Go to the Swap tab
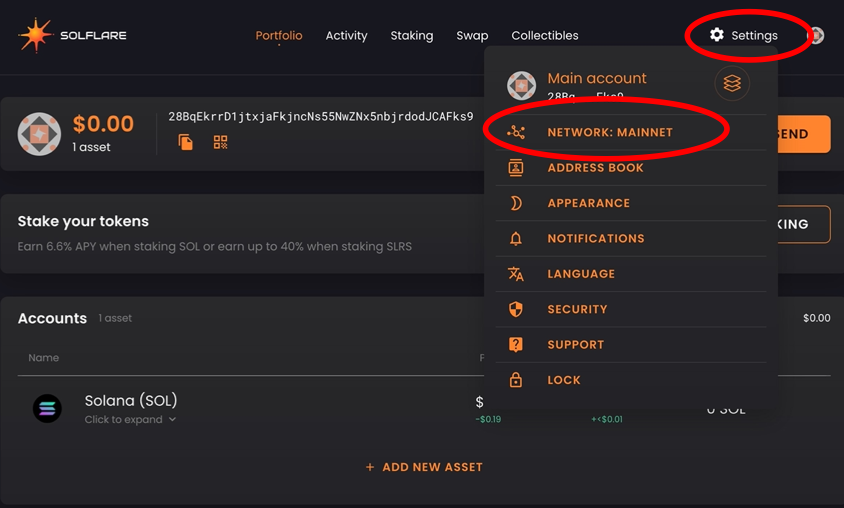This screenshot has height=508, width=844. pos(472,36)
